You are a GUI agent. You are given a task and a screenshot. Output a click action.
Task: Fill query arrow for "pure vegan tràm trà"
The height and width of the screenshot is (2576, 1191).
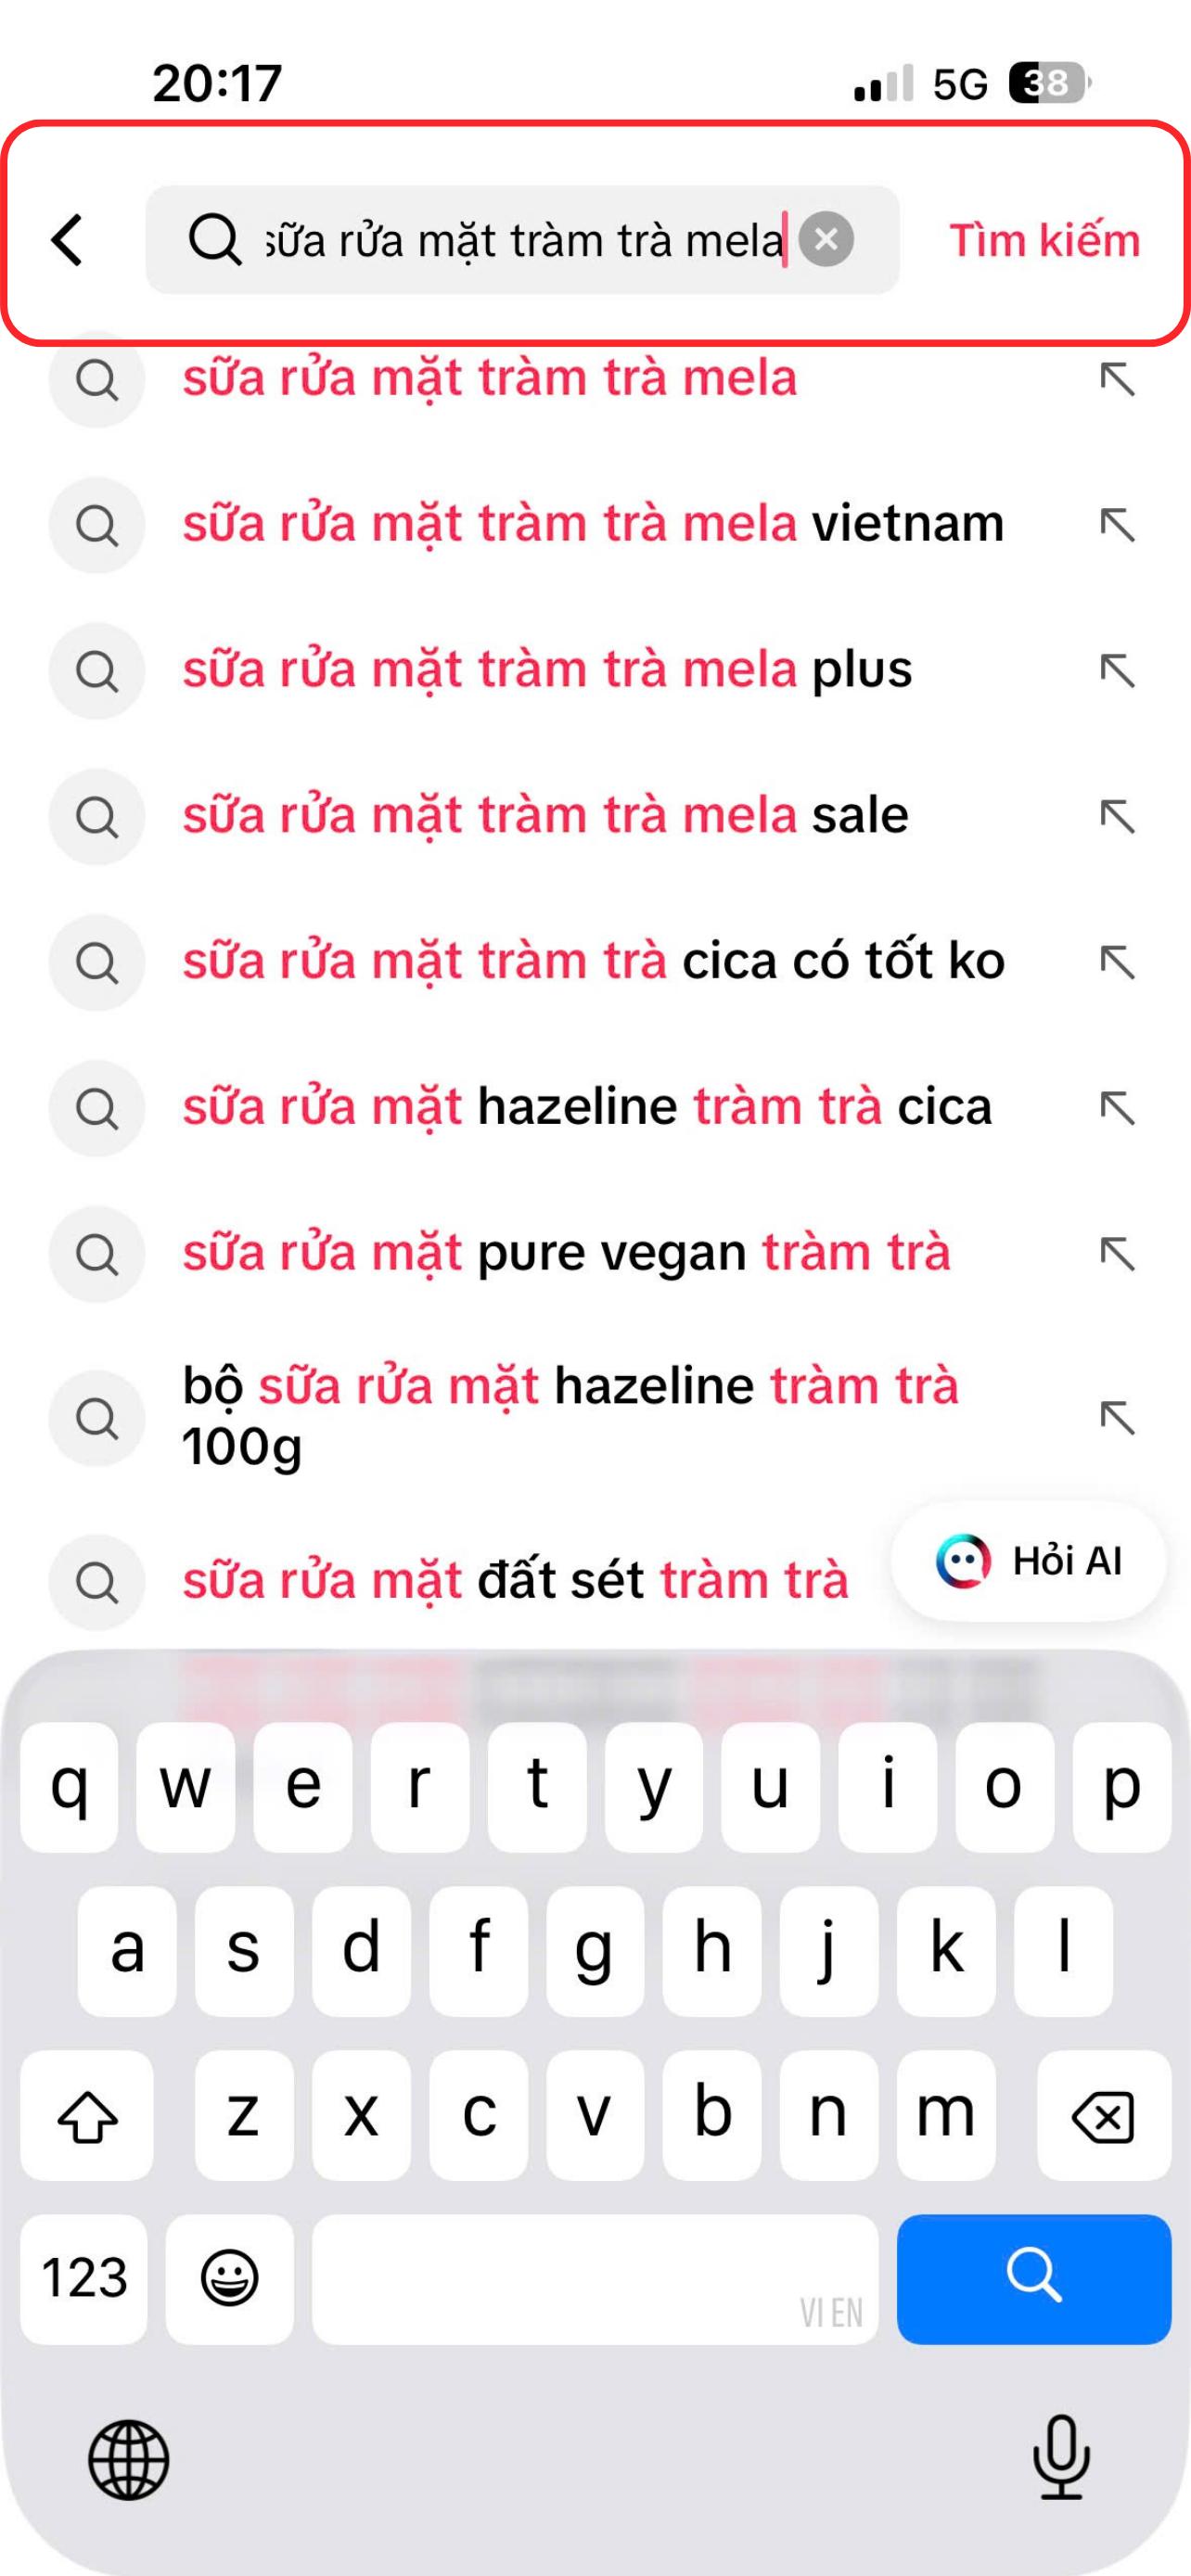[x=1117, y=1253]
